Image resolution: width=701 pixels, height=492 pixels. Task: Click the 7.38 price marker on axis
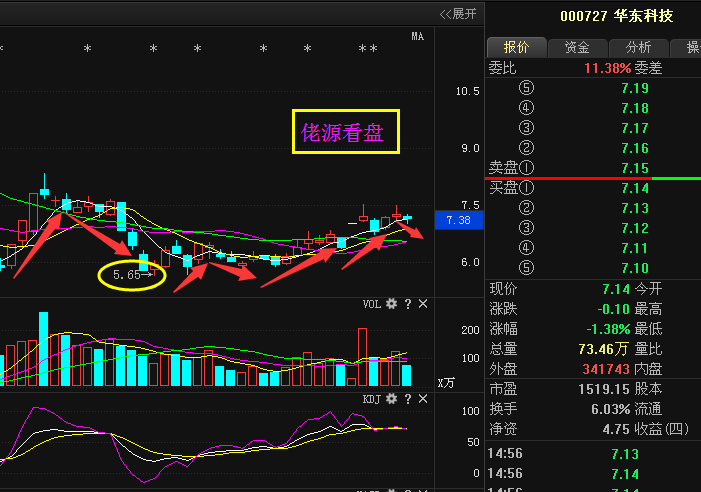(457, 220)
